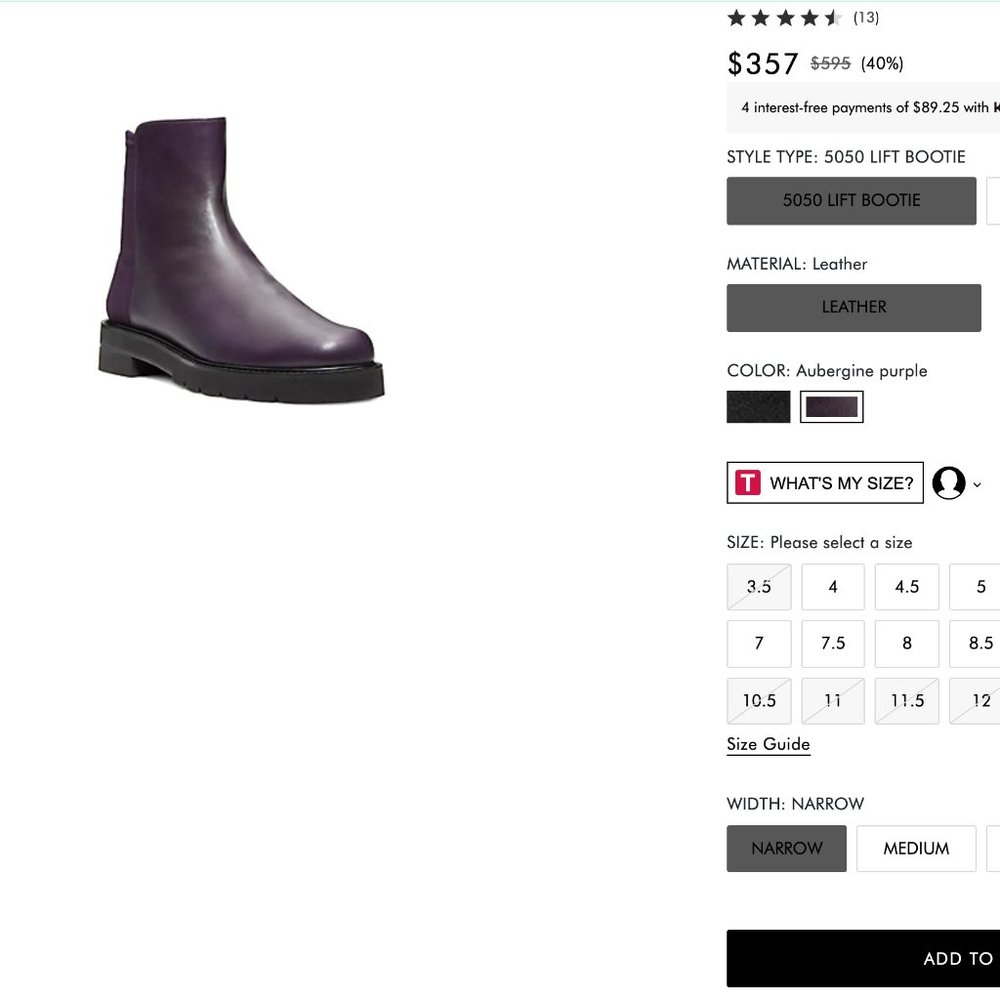Select the LEATHER material option
Screen dimensions: 1000x1000
pos(854,307)
